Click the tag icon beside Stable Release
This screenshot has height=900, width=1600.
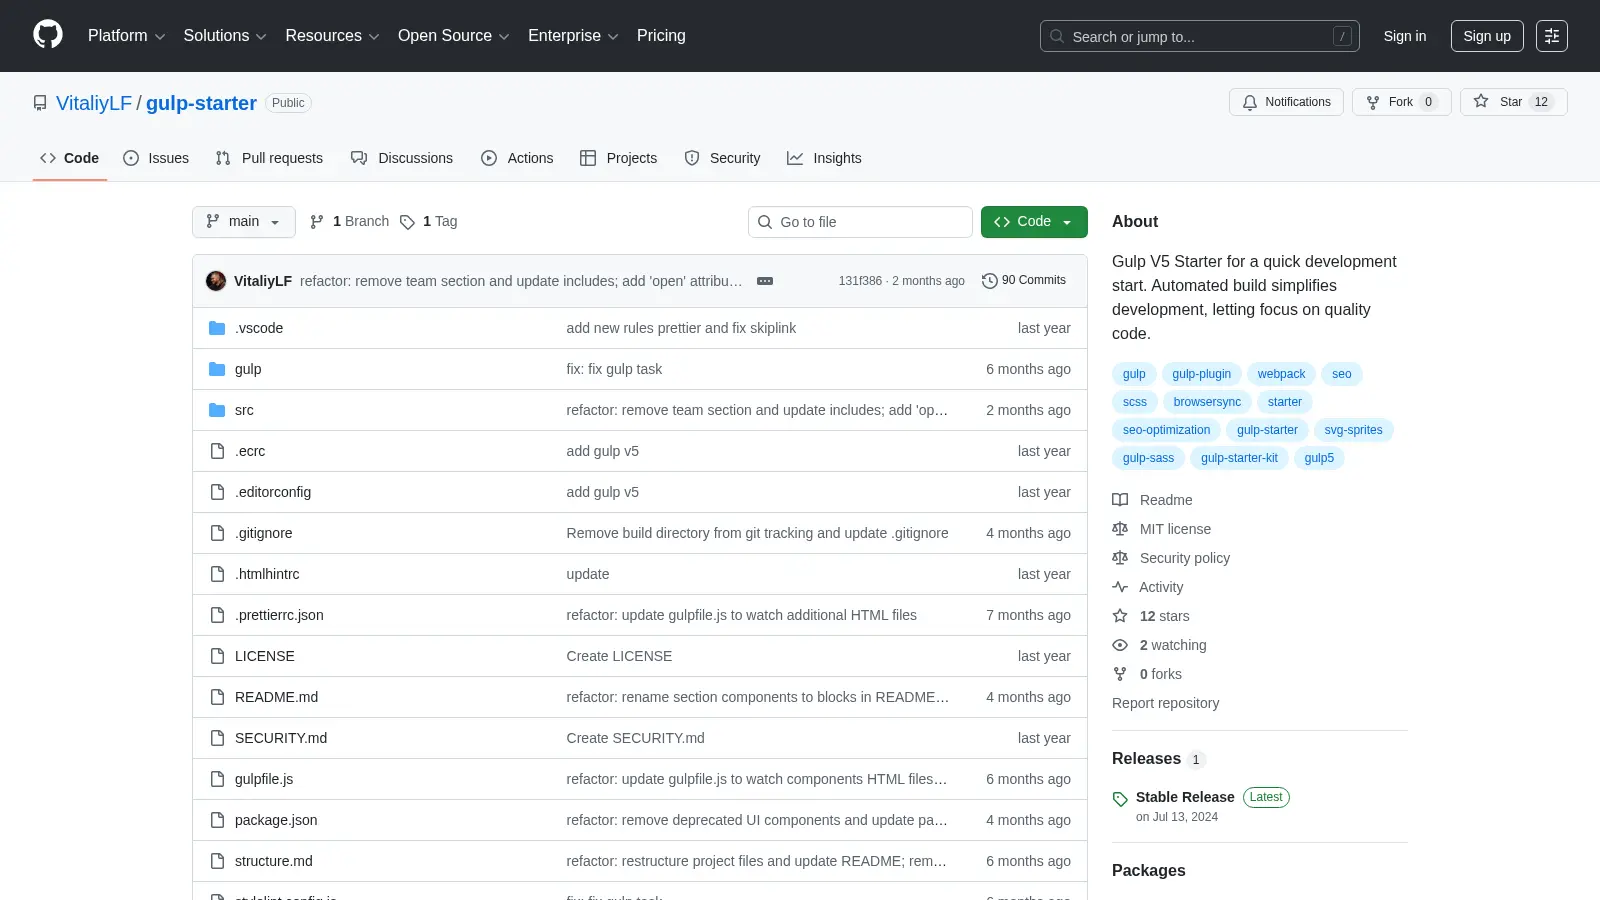[x=1120, y=799]
